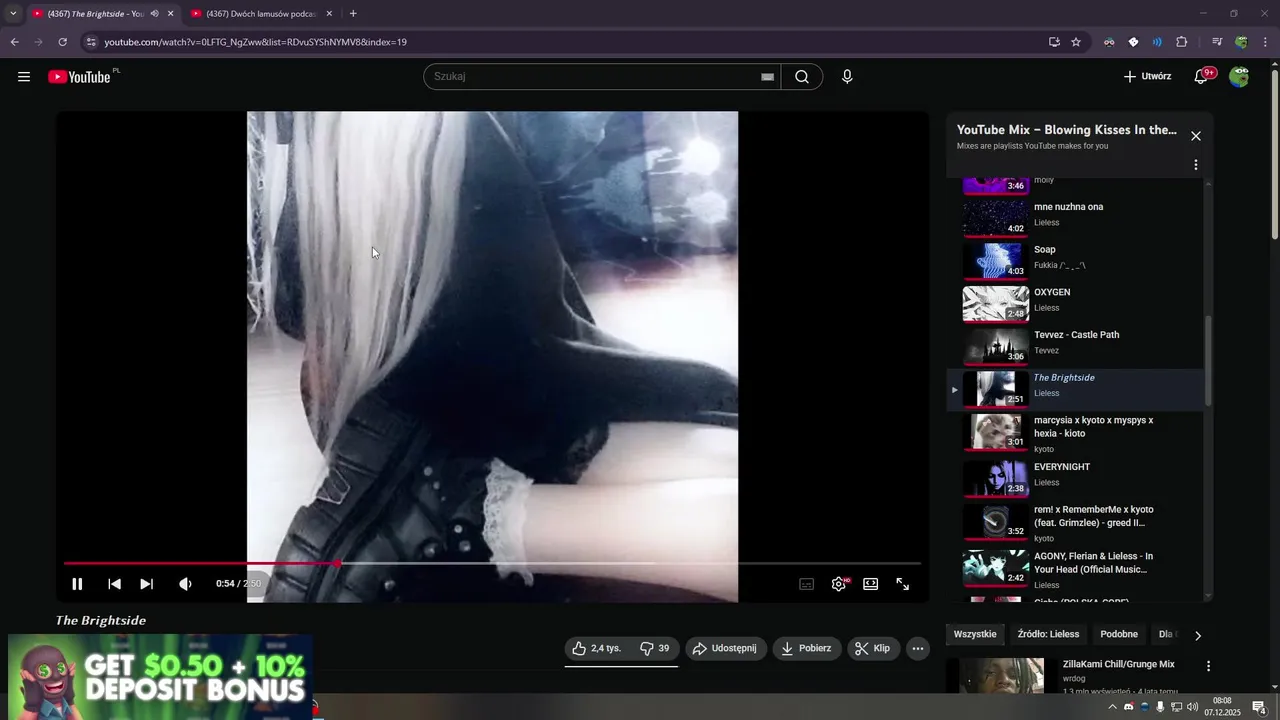Skip to the next video
Image resolution: width=1280 pixels, height=720 pixels.
coord(147,584)
